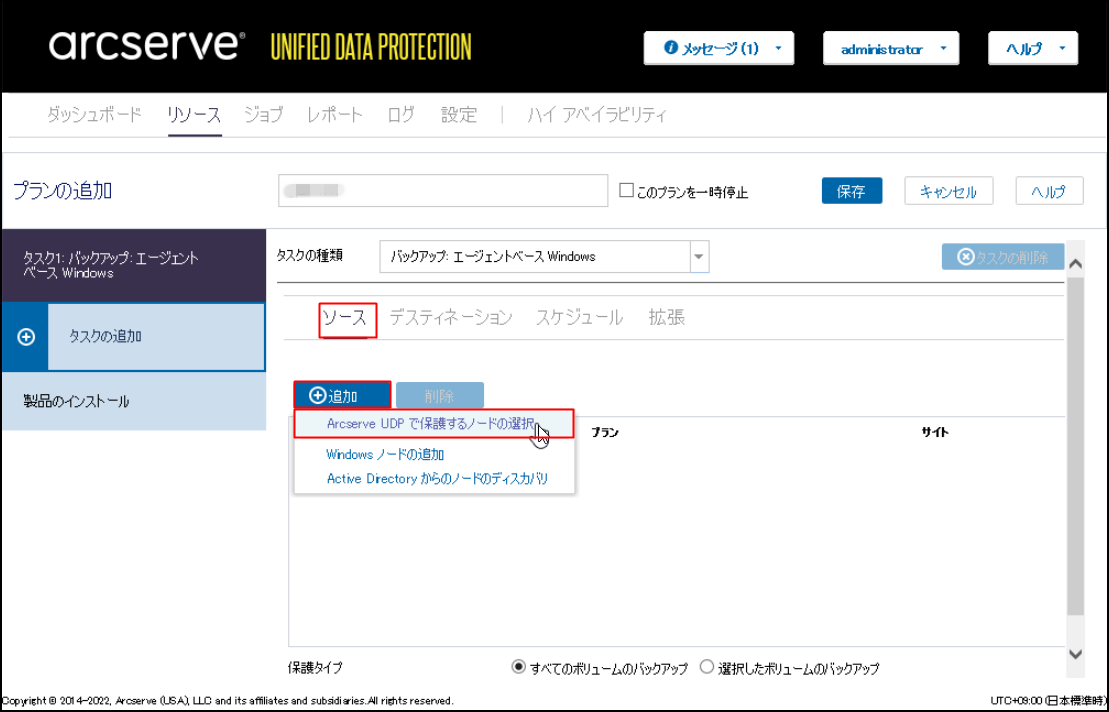The width and height of the screenshot is (1109, 712).
Task: Click the タスクの削除 button
Action: pyautogui.click(x=1003, y=257)
